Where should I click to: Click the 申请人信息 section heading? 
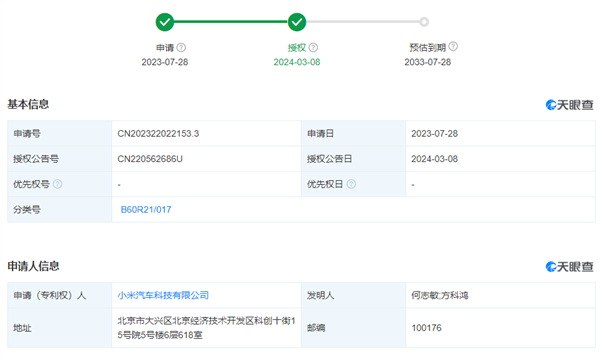click(33, 266)
